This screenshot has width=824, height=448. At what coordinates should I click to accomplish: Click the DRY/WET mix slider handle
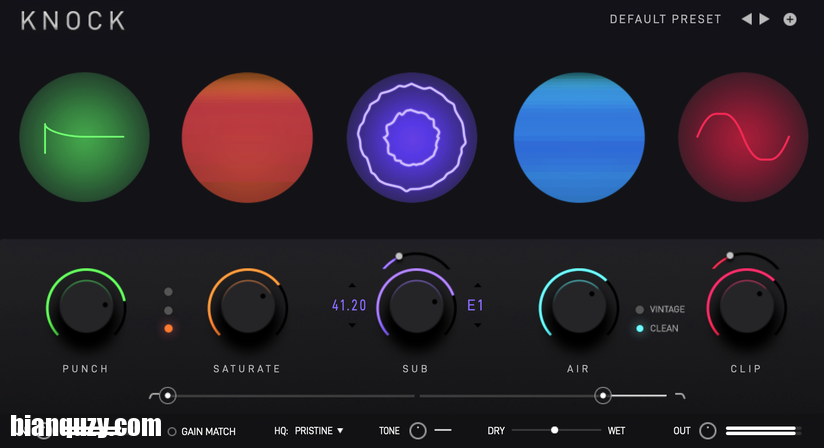click(554, 430)
